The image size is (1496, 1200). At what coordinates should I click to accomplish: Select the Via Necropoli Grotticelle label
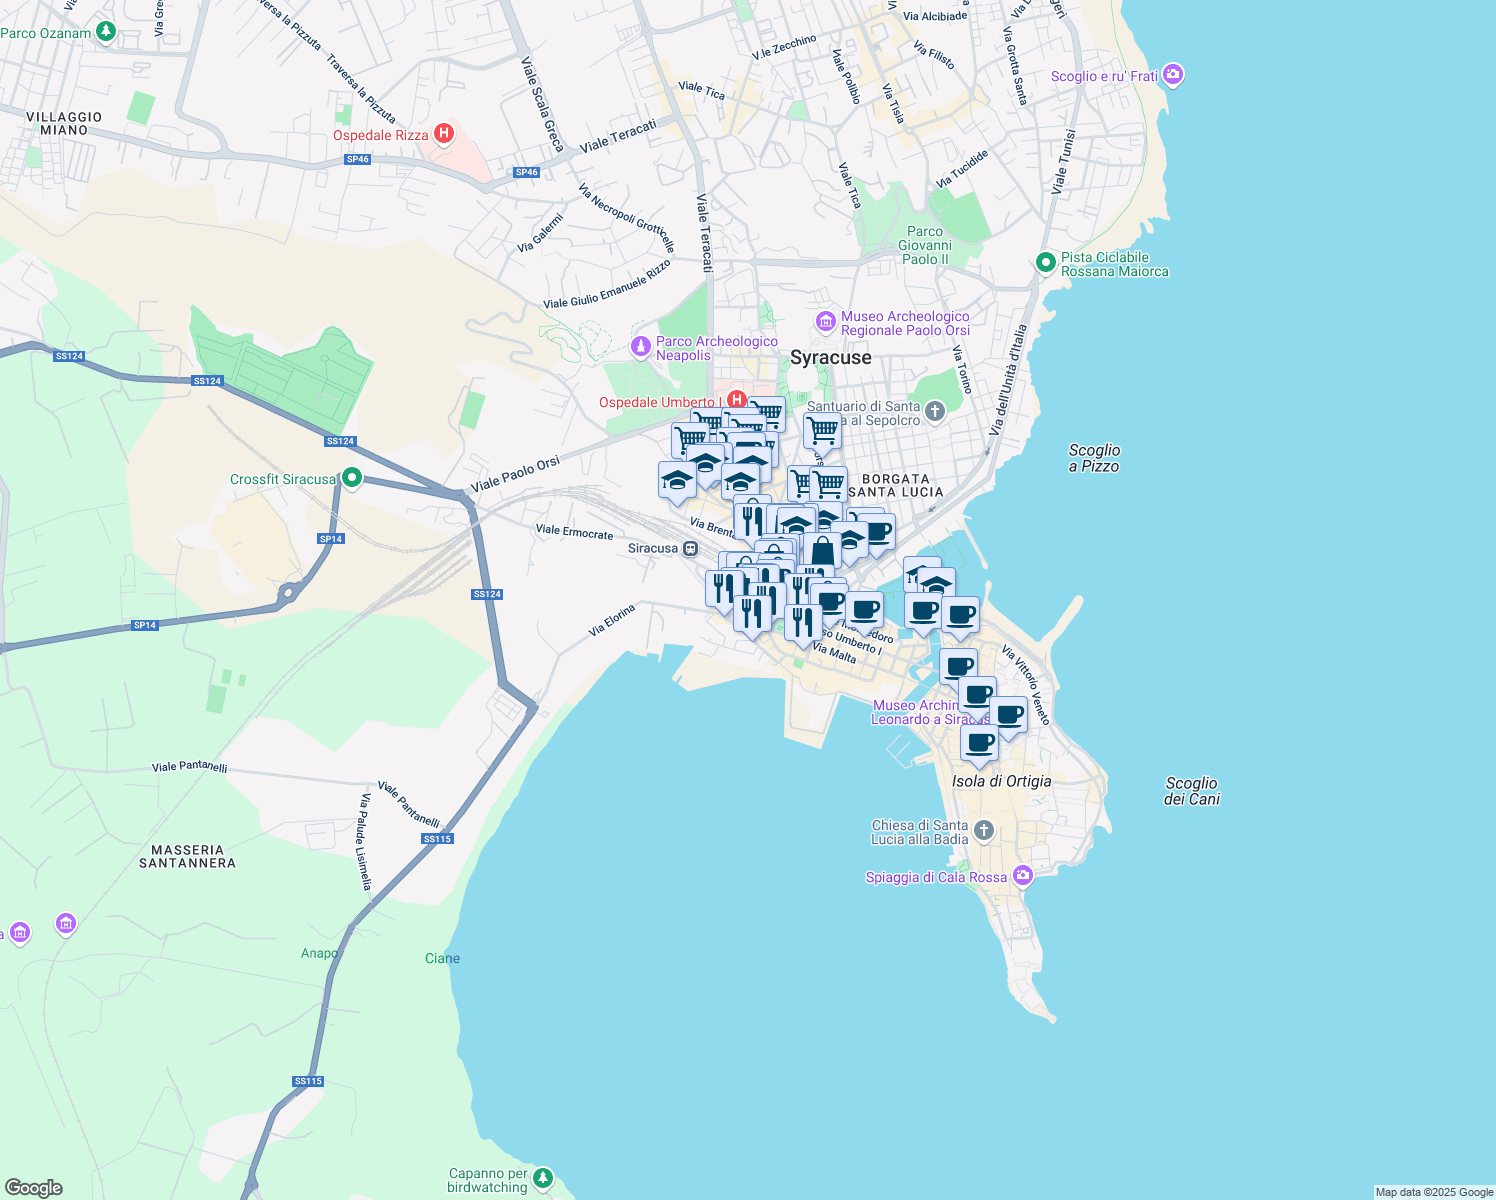tap(627, 218)
